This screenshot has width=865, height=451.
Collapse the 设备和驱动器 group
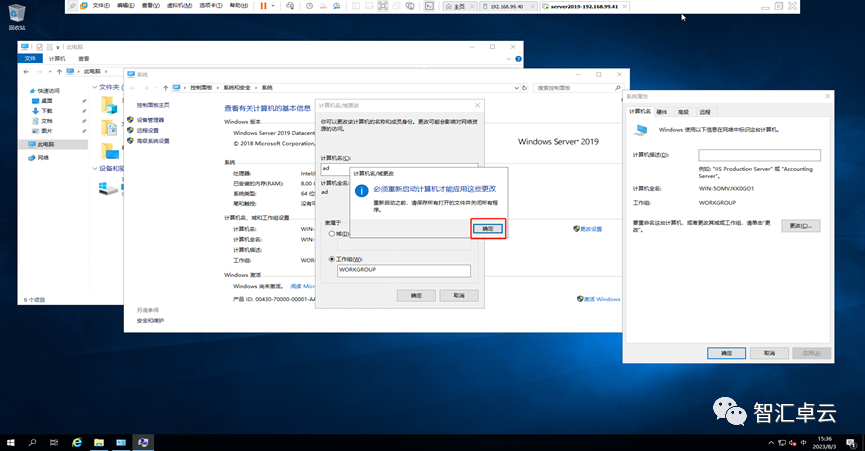tap(94, 168)
